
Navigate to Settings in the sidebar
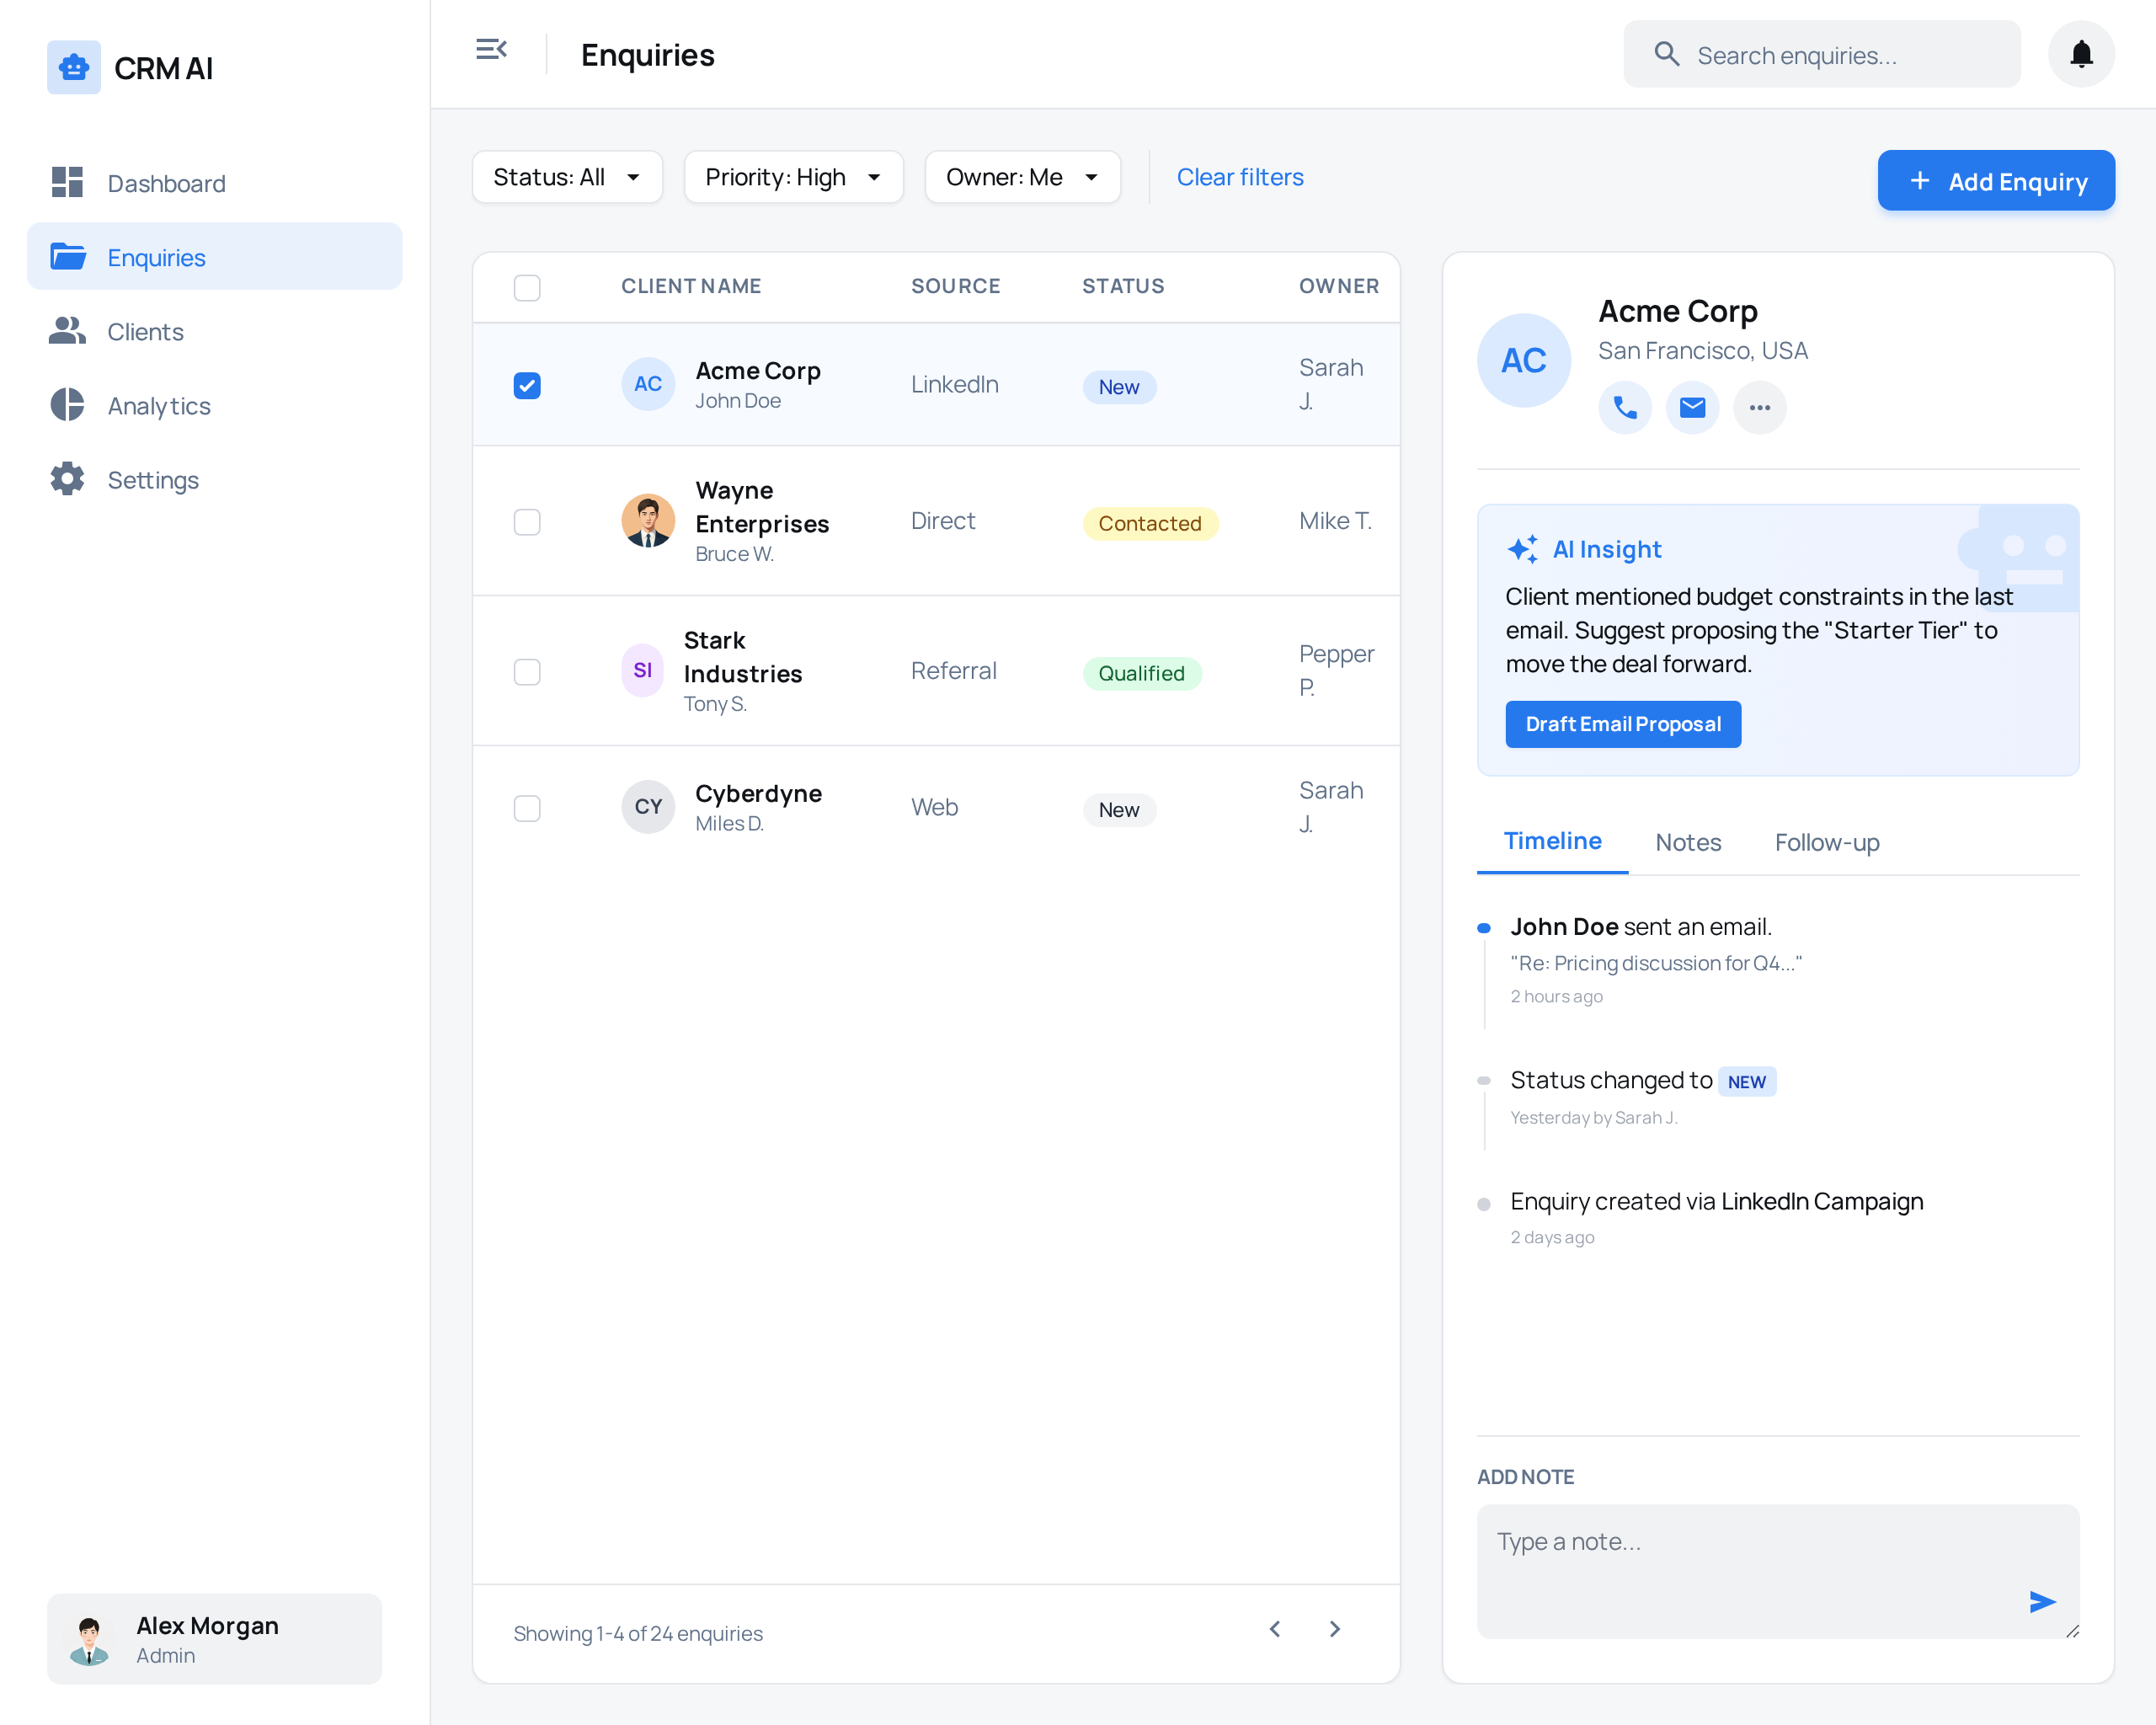(215, 479)
